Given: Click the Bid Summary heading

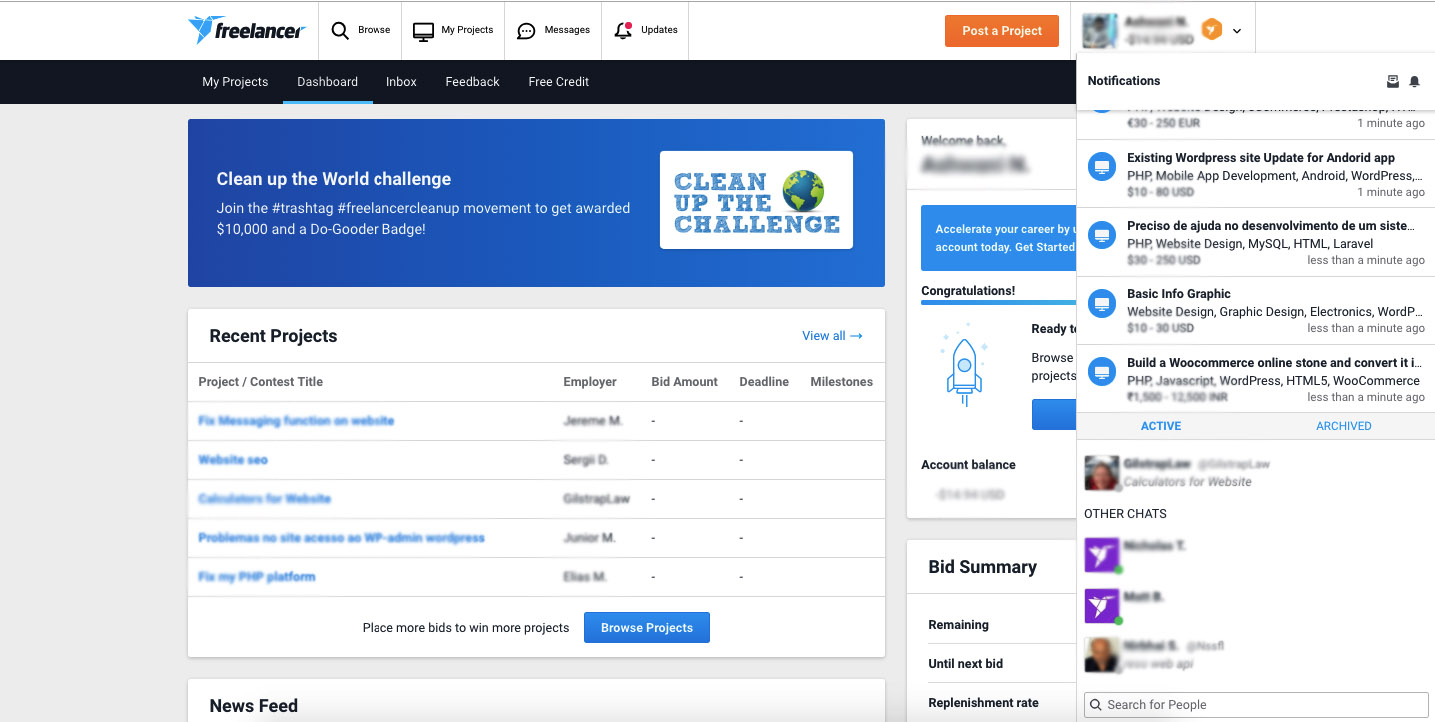Looking at the screenshot, I should [982, 567].
